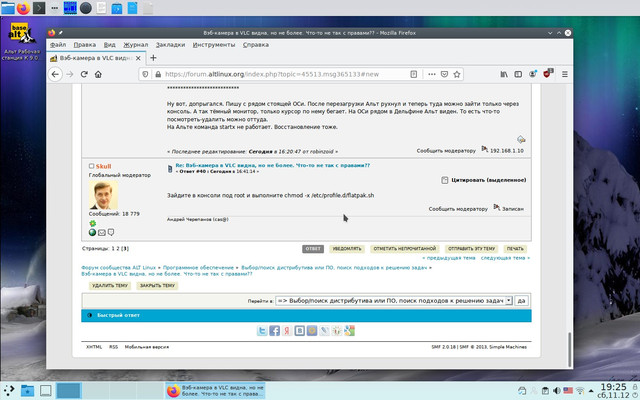Screen dimensions: 640x400
Task: Go back to the previous page
Action: pyautogui.click(x=55, y=74)
